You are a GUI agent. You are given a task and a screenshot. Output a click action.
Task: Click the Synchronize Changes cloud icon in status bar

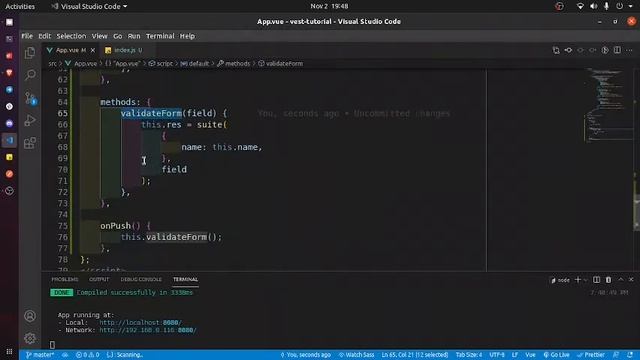pos(65,355)
